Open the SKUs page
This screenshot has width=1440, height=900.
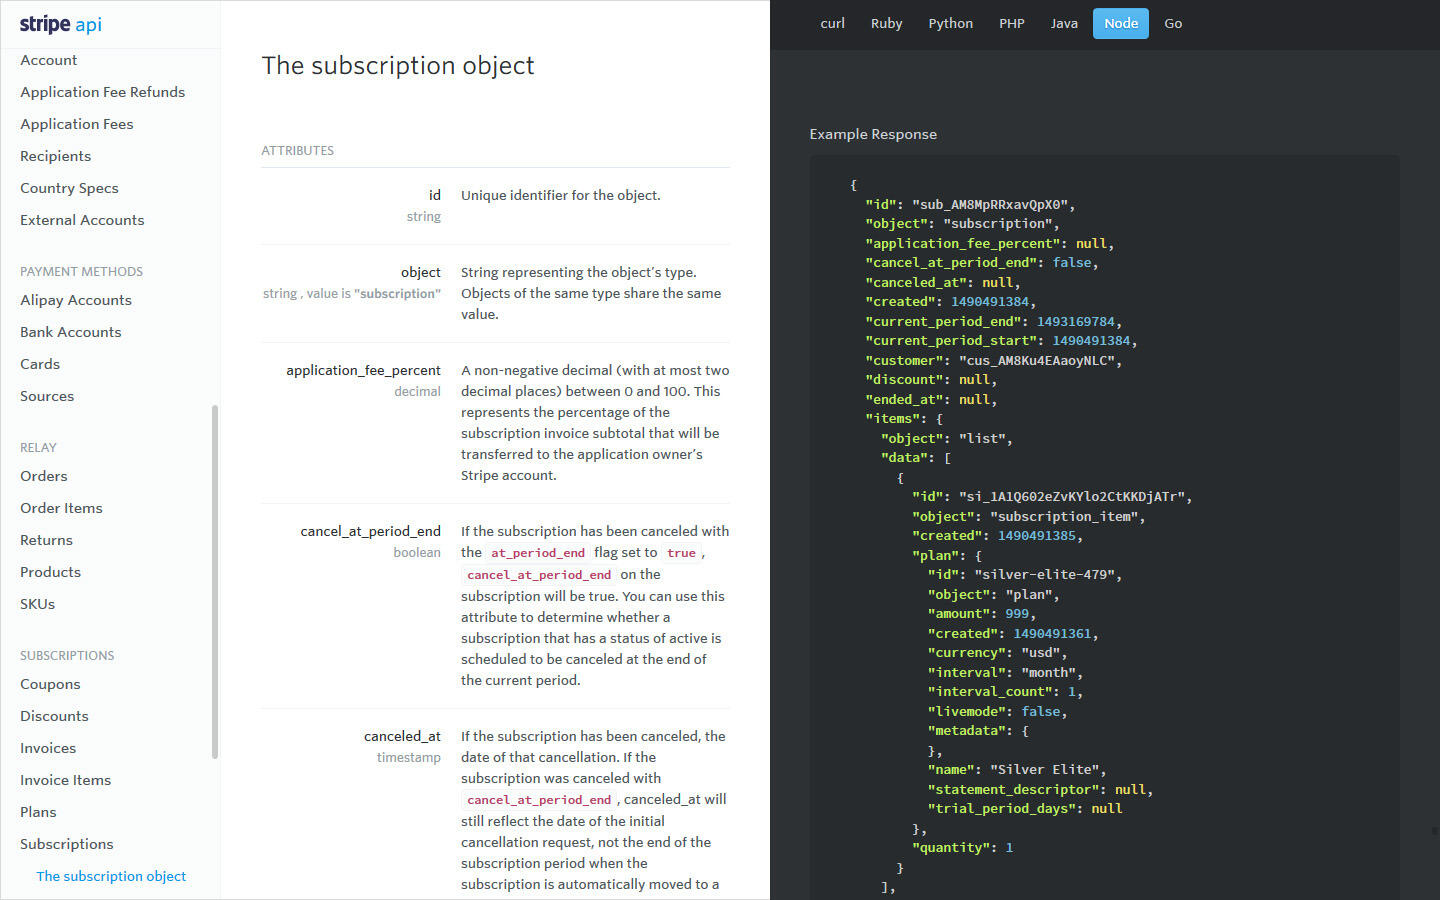37,604
